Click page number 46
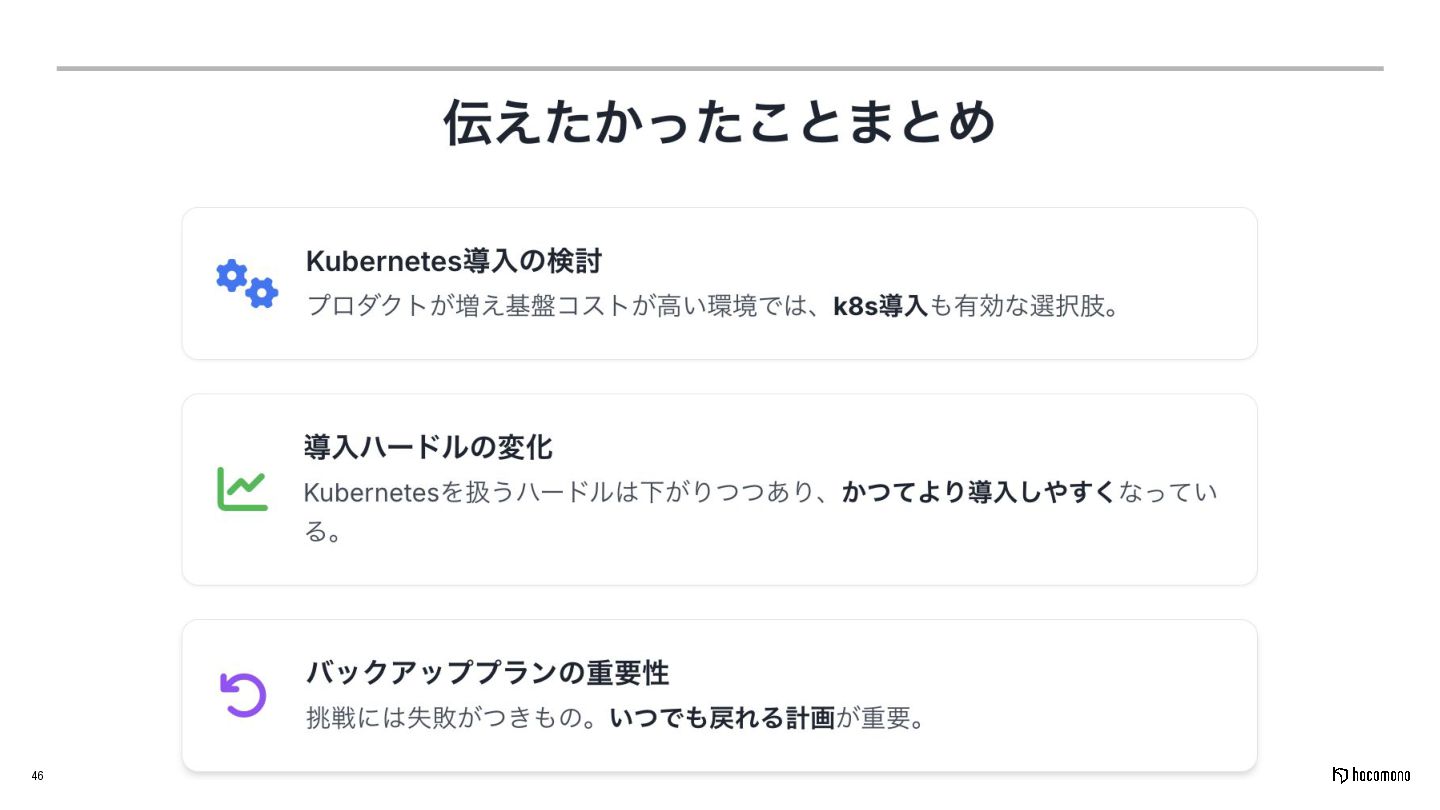 click(37, 776)
